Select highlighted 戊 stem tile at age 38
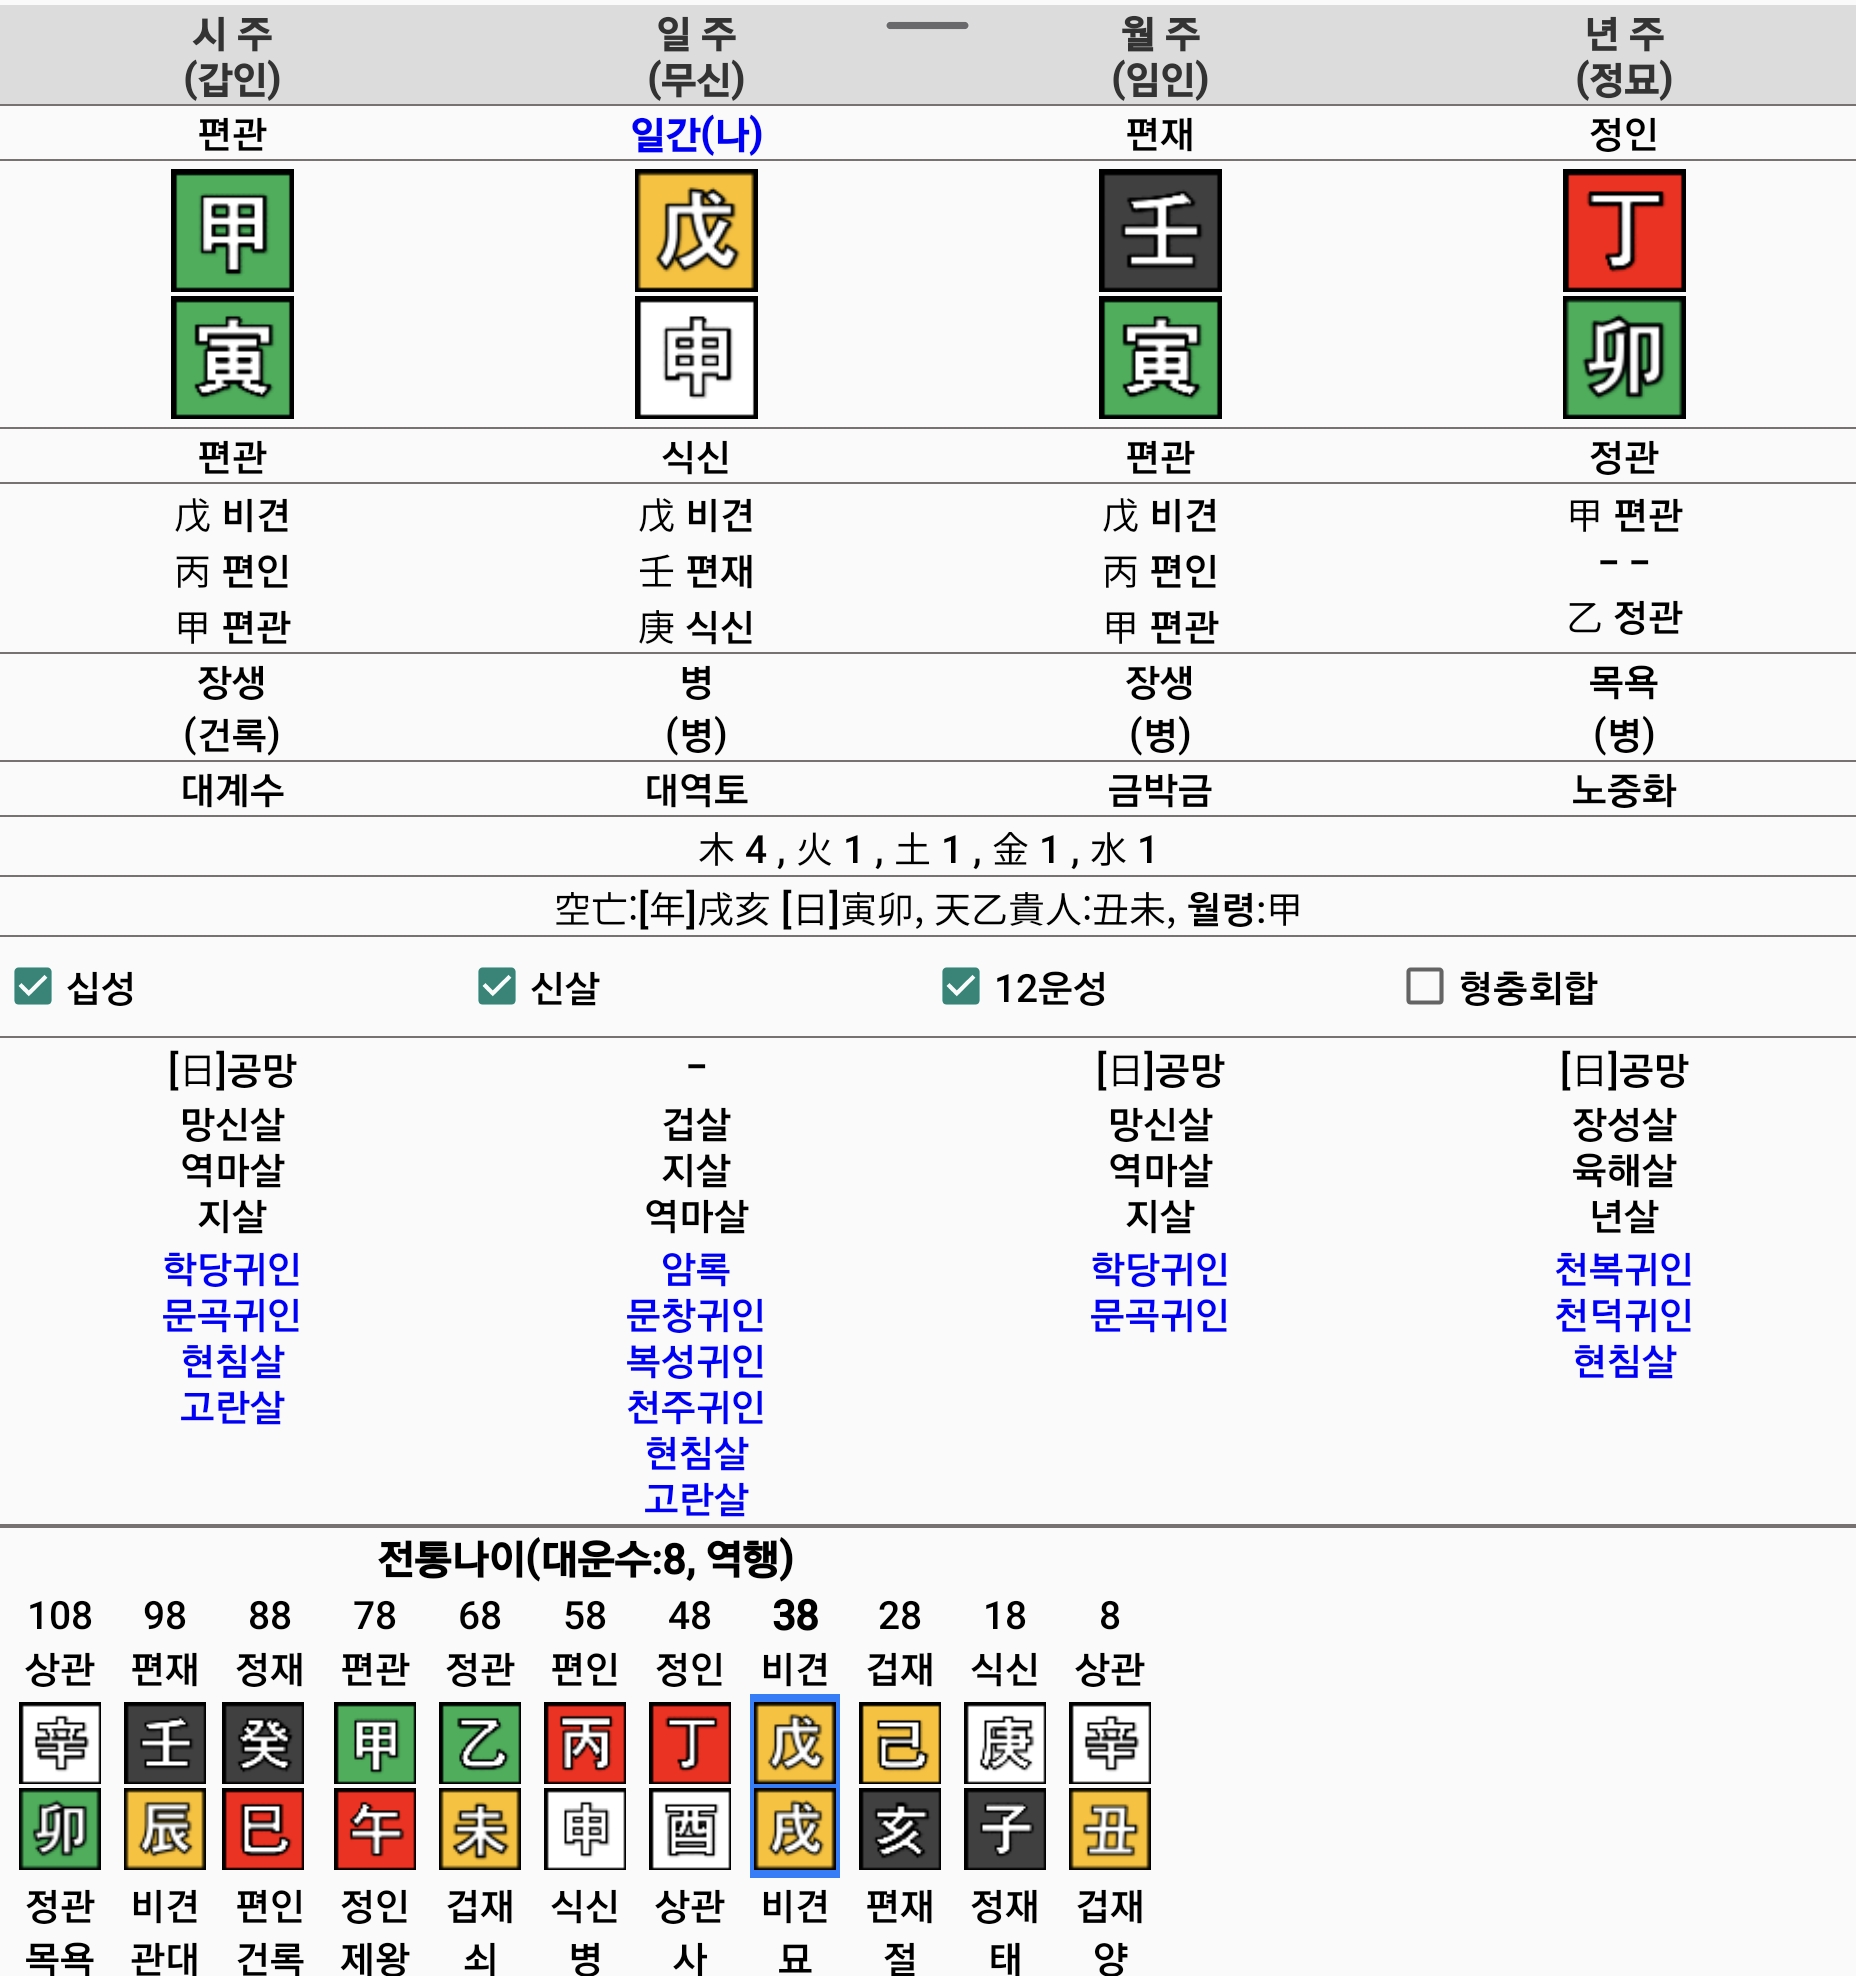 click(795, 1743)
